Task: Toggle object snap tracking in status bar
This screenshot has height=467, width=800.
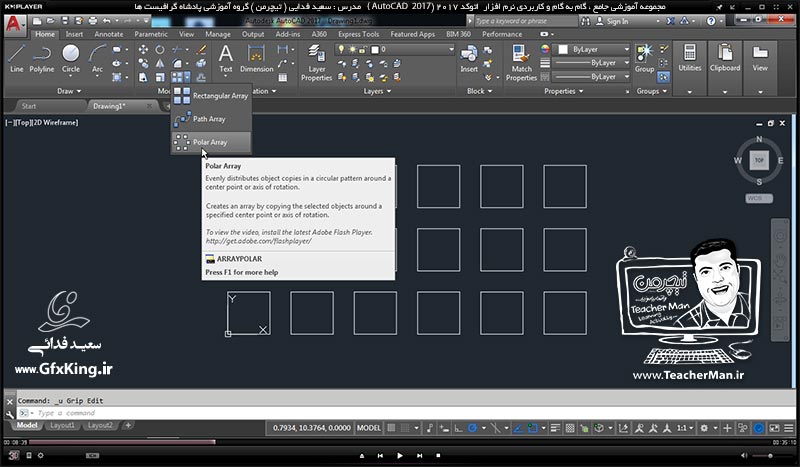Action: click(519, 428)
